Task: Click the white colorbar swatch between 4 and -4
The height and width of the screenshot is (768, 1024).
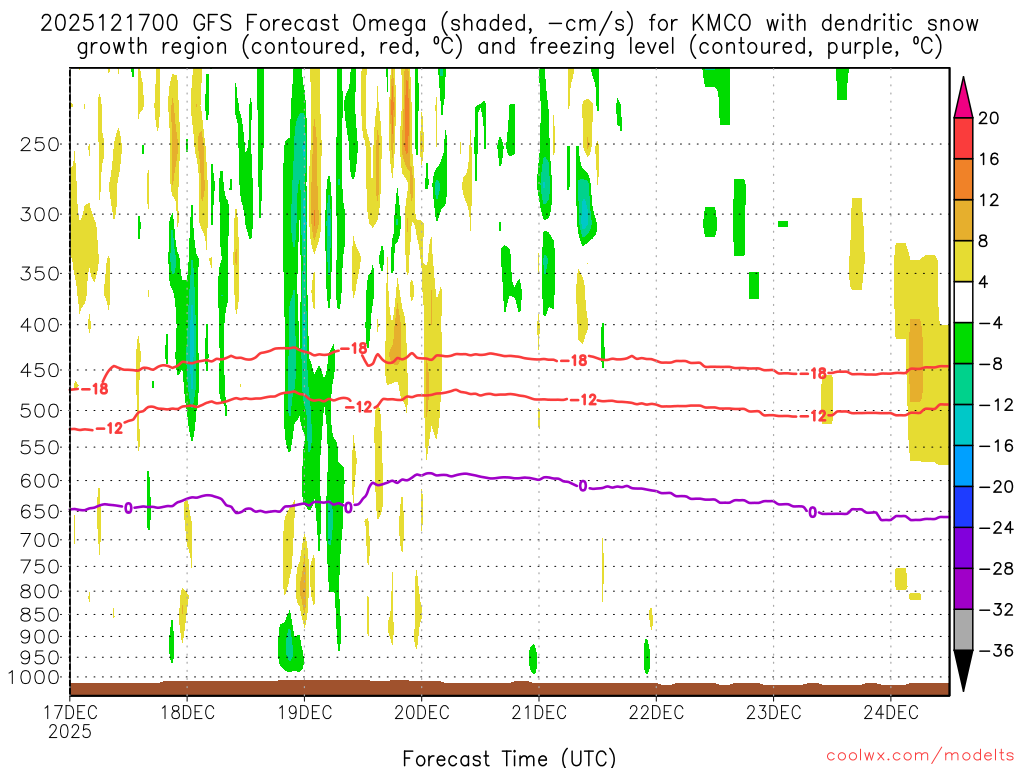Action: click(963, 302)
